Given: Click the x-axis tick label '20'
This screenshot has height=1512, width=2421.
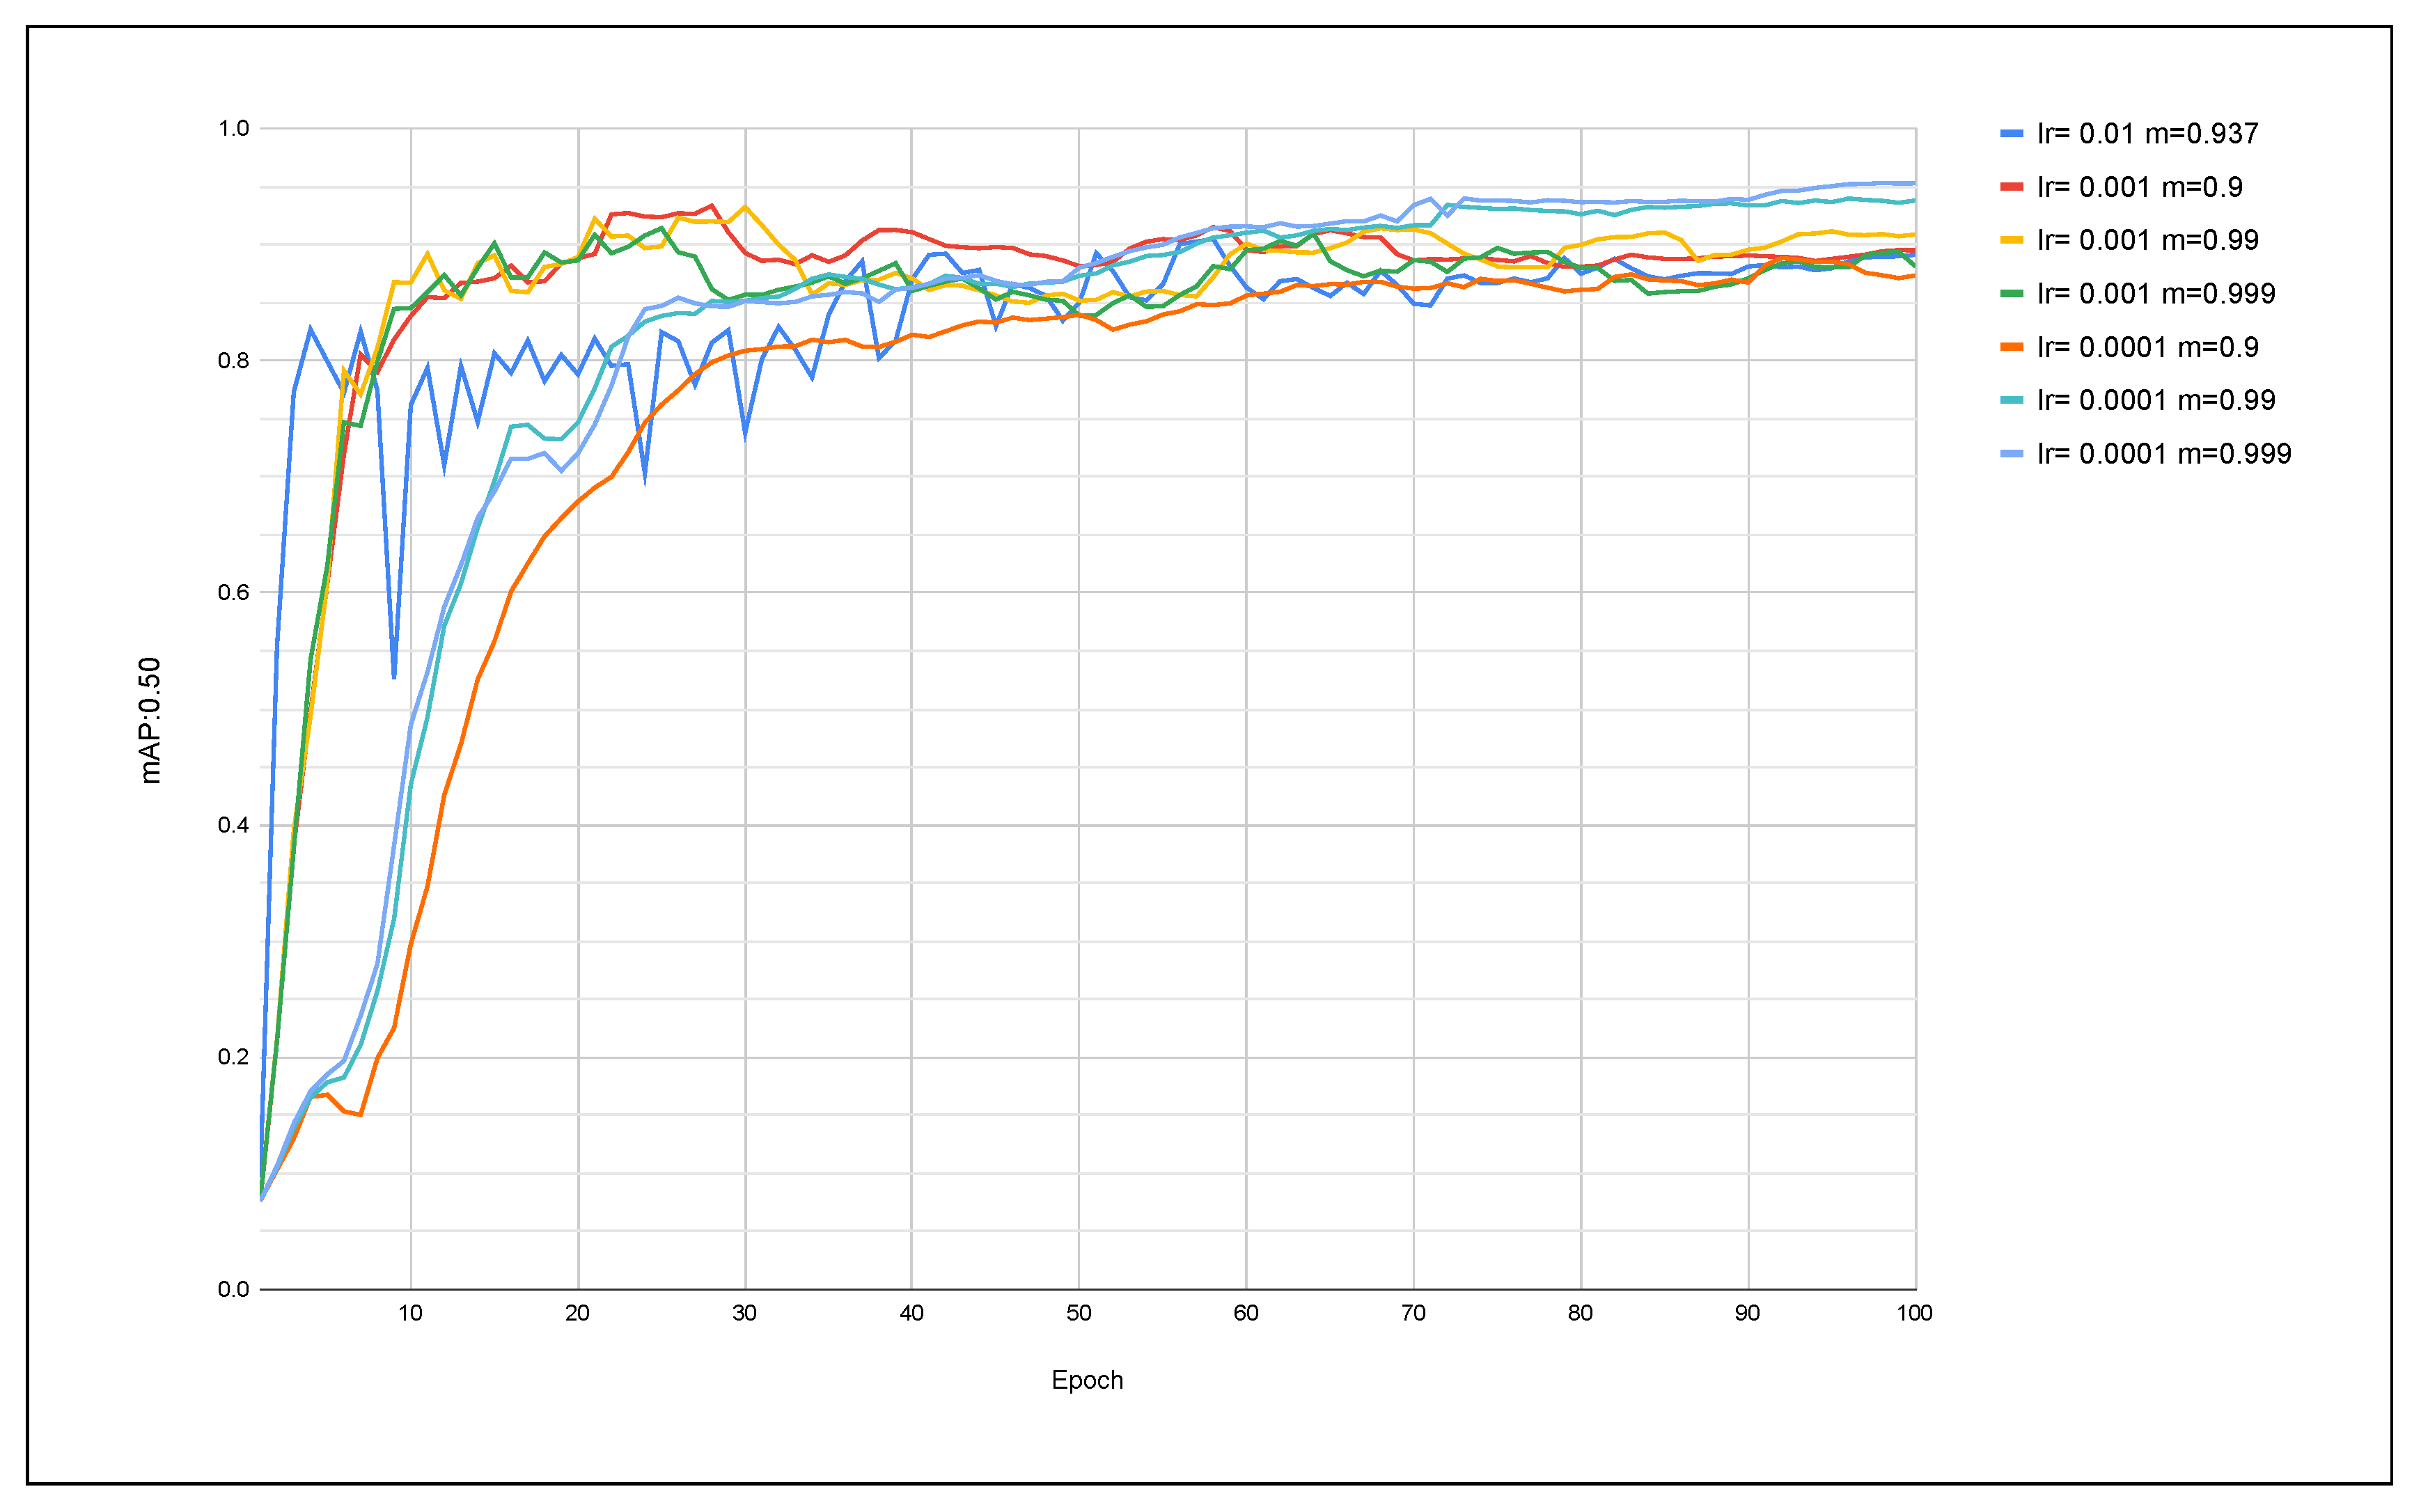Looking at the screenshot, I should point(577,1313).
